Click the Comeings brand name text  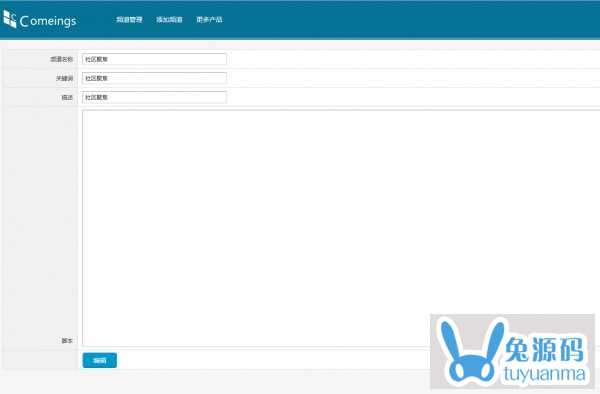[48, 21]
